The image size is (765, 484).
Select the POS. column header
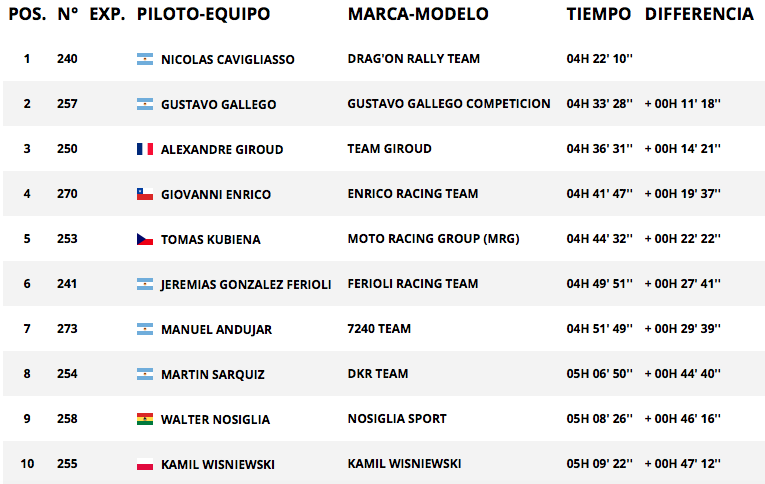click(27, 14)
